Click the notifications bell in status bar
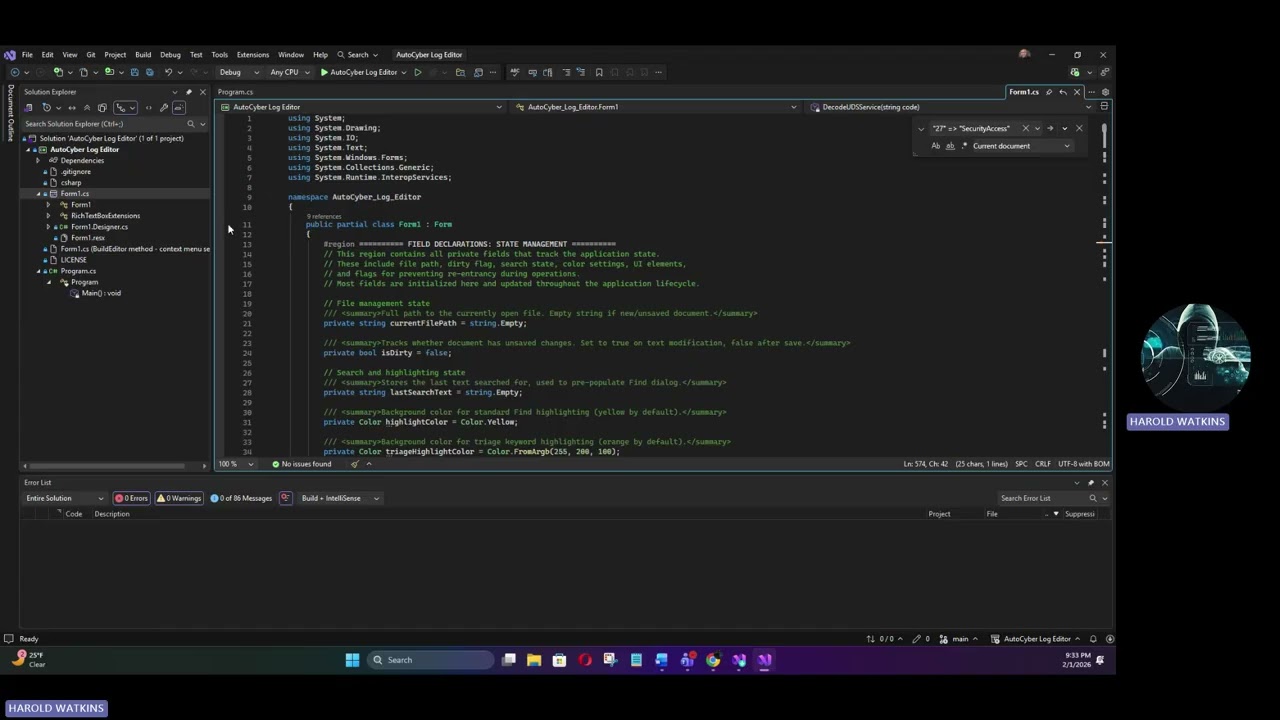Image resolution: width=1280 pixels, height=720 pixels. point(1093,639)
